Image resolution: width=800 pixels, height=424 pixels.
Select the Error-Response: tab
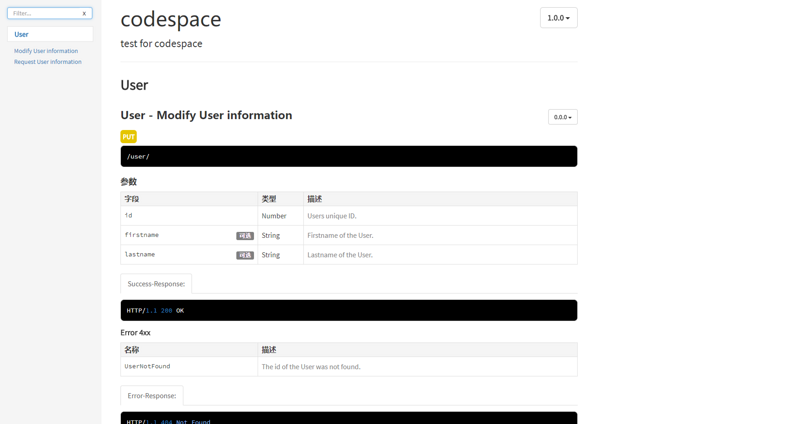click(152, 395)
